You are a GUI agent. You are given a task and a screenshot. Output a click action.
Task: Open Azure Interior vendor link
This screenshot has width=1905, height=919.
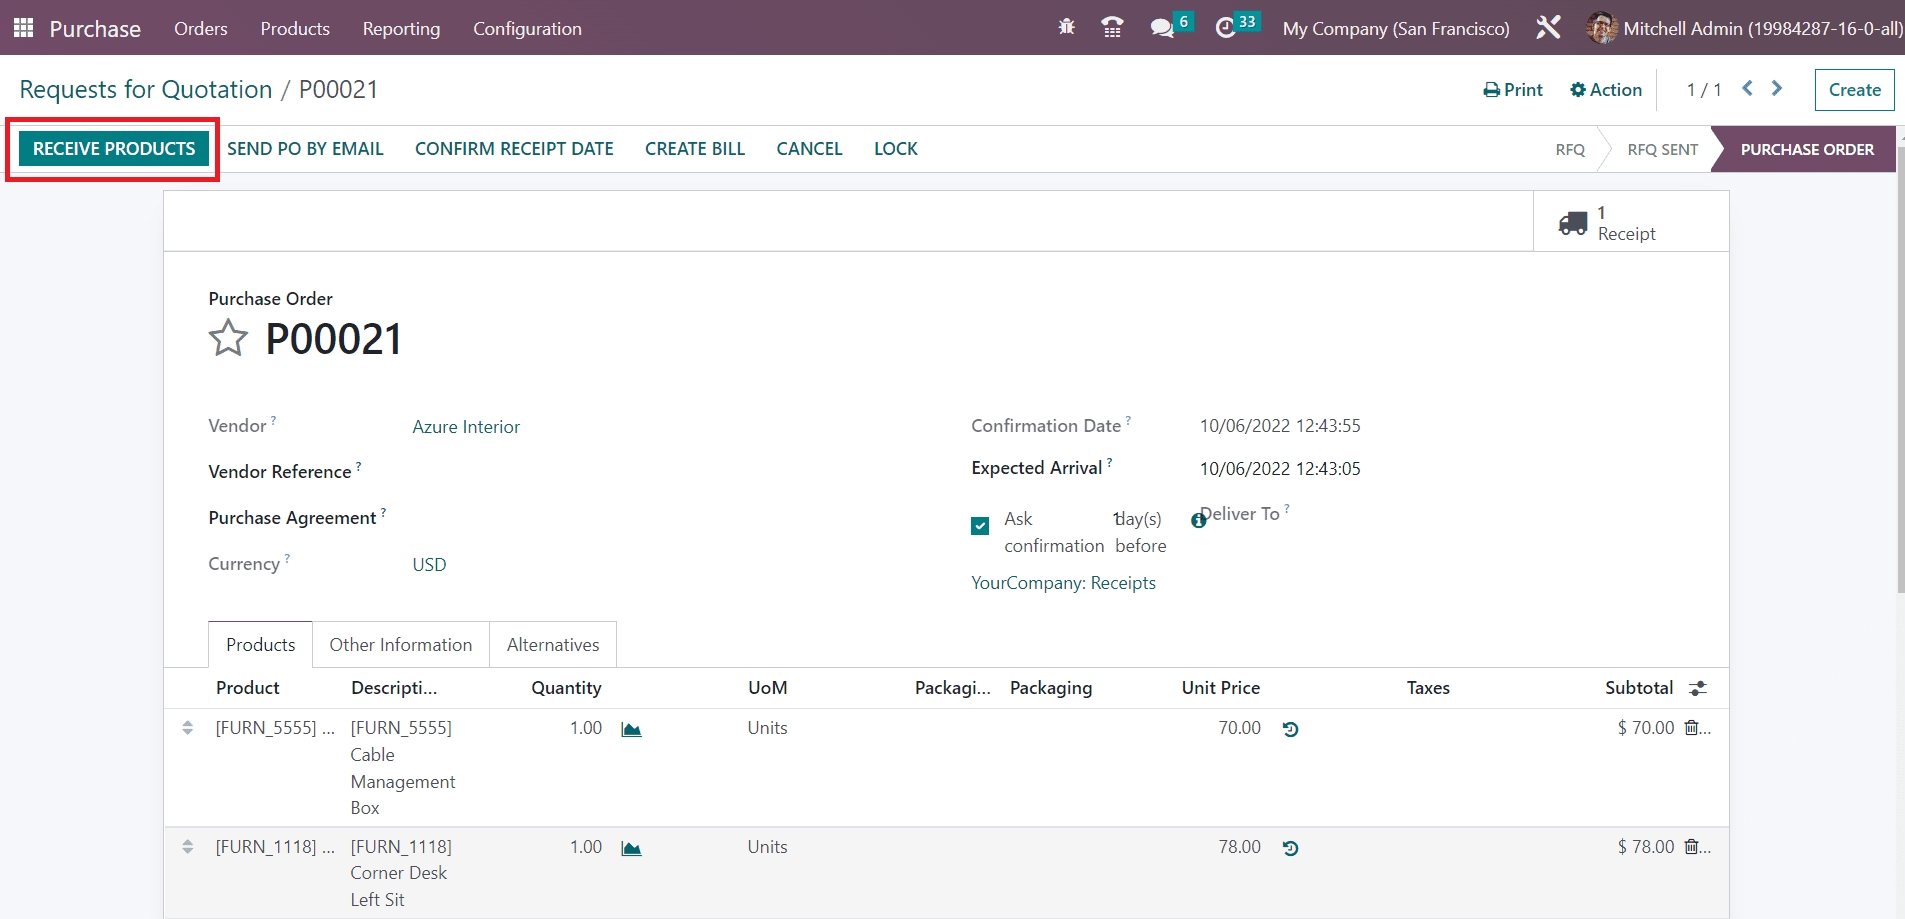click(466, 427)
